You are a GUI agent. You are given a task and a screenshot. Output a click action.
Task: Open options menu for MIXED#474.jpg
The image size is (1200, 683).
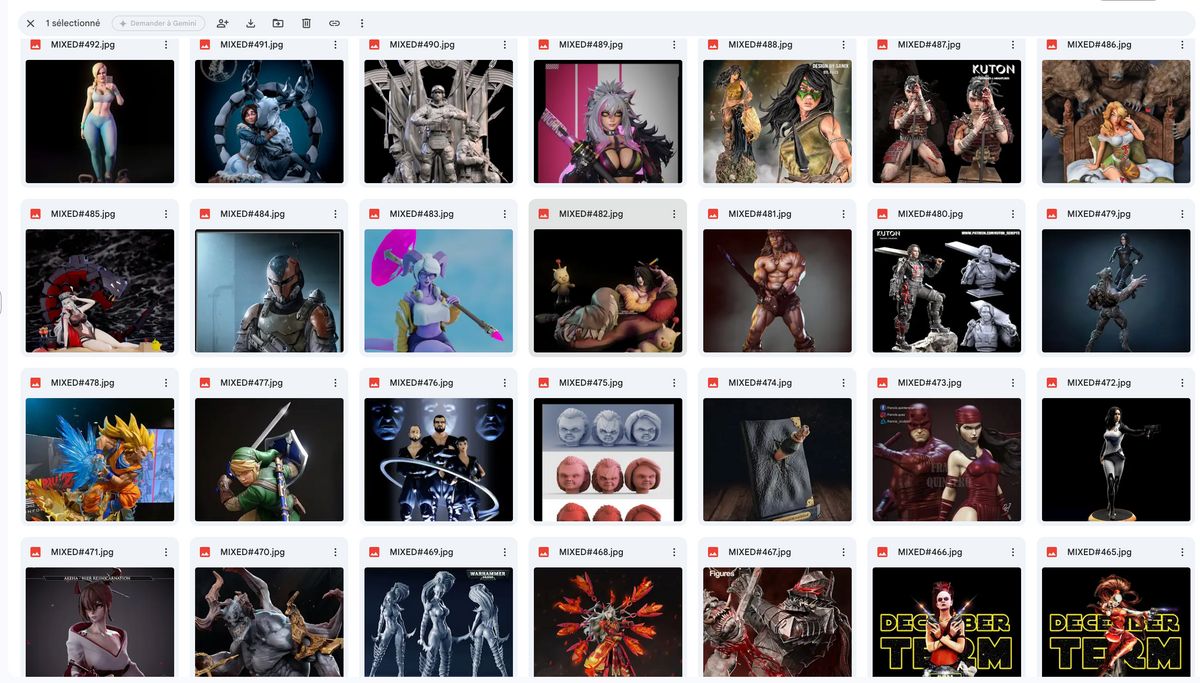(x=844, y=383)
